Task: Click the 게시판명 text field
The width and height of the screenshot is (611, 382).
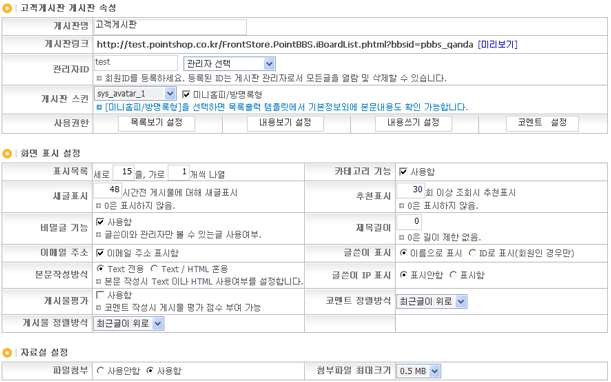Action: tap(170, 27)
